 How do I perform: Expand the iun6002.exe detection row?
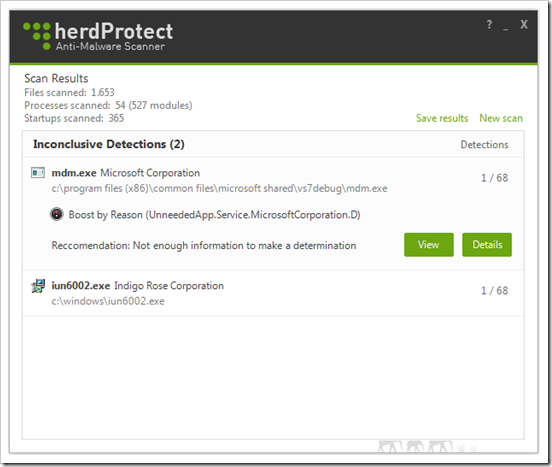tap(273, 293)
